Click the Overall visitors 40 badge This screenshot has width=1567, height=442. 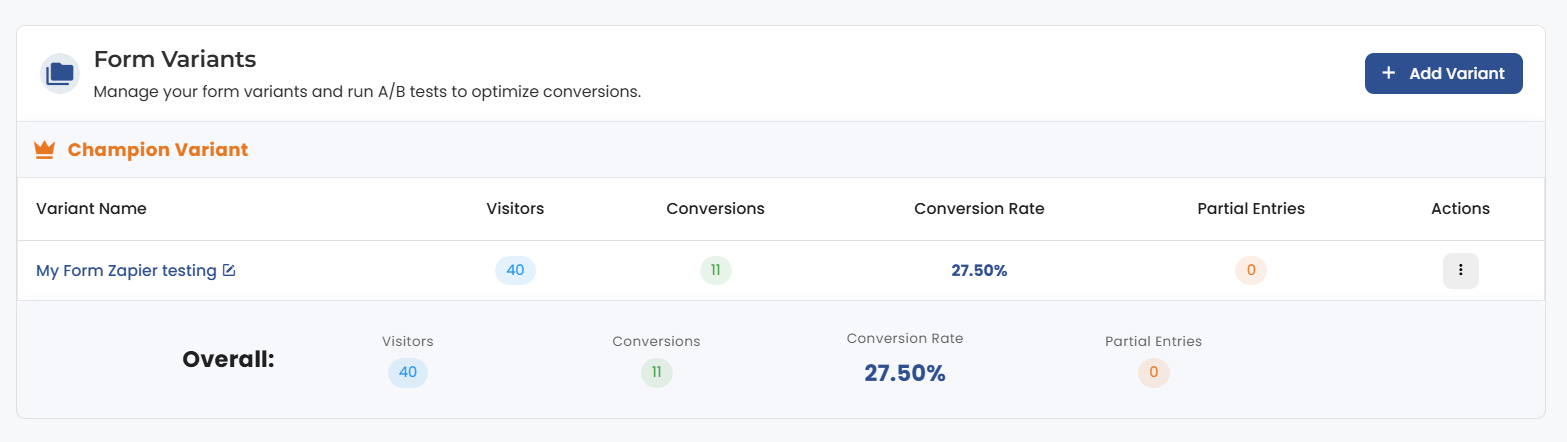tap(408, 373)
